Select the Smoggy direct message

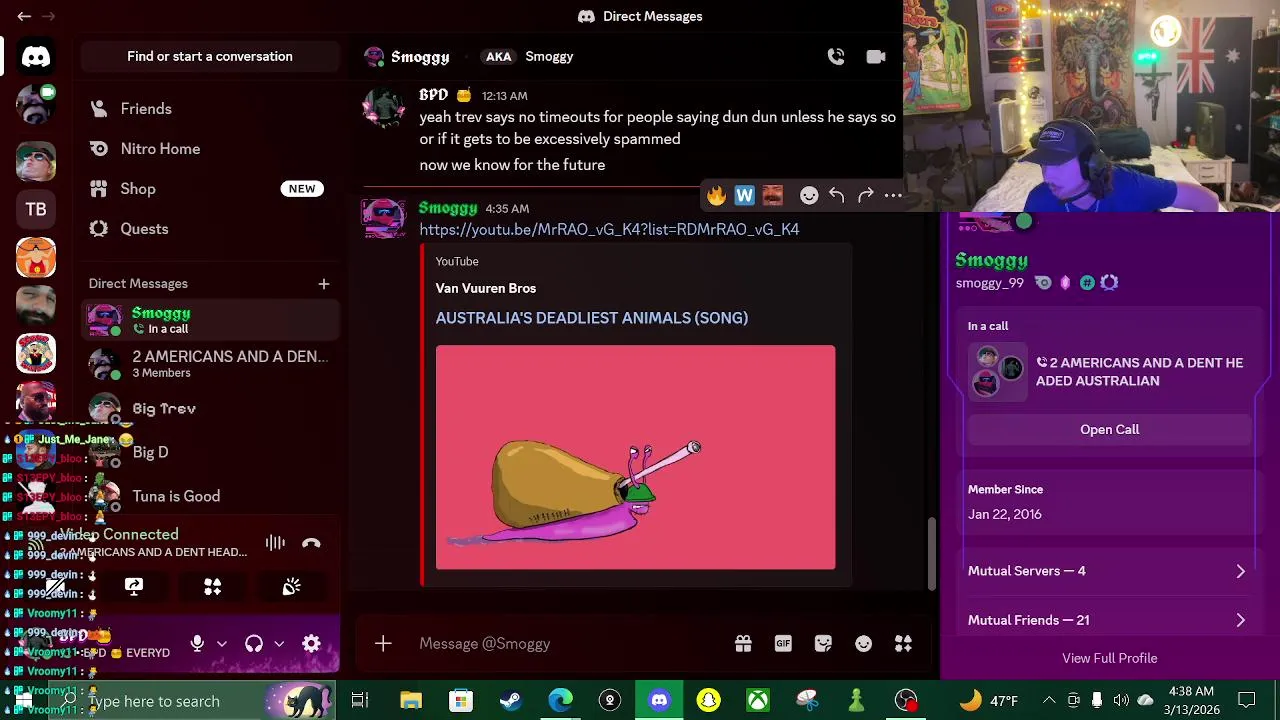(210, 320)
